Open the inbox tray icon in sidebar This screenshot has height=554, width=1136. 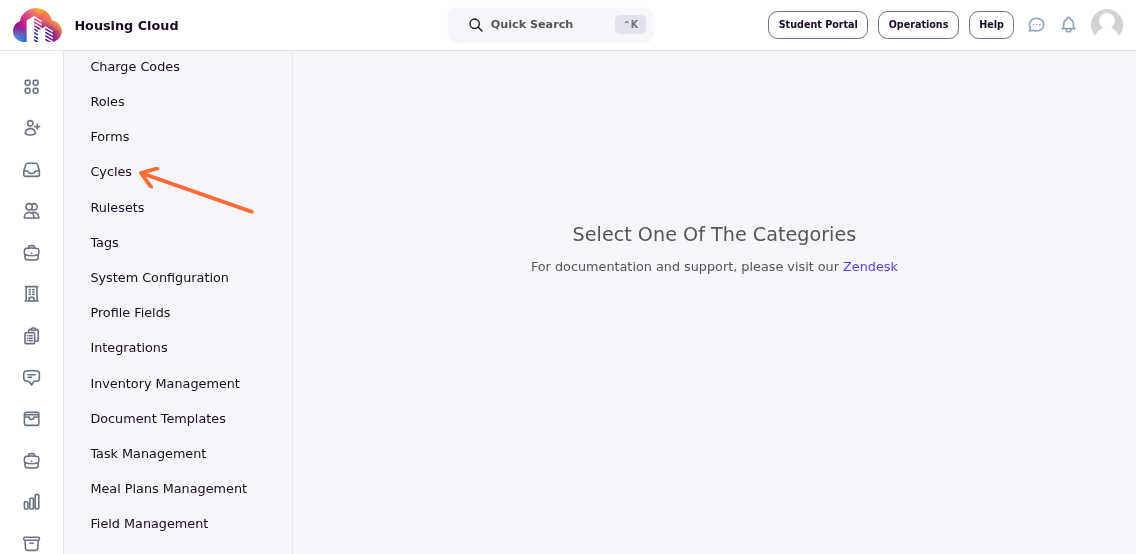tap(31, 169)
